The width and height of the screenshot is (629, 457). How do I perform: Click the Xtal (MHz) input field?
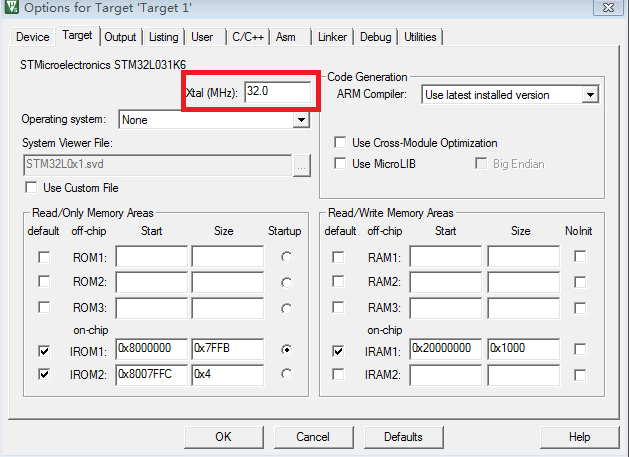click(278, 92)
